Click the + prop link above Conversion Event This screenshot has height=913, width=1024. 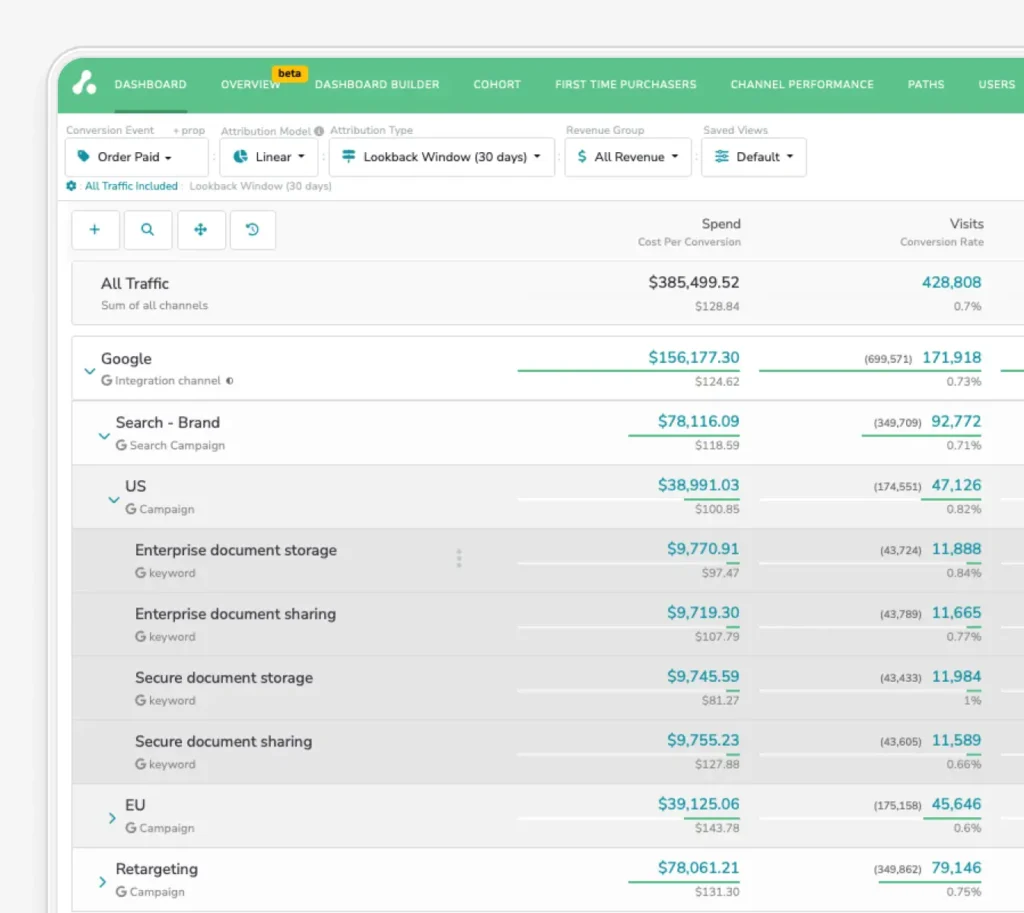coord(188,131)
